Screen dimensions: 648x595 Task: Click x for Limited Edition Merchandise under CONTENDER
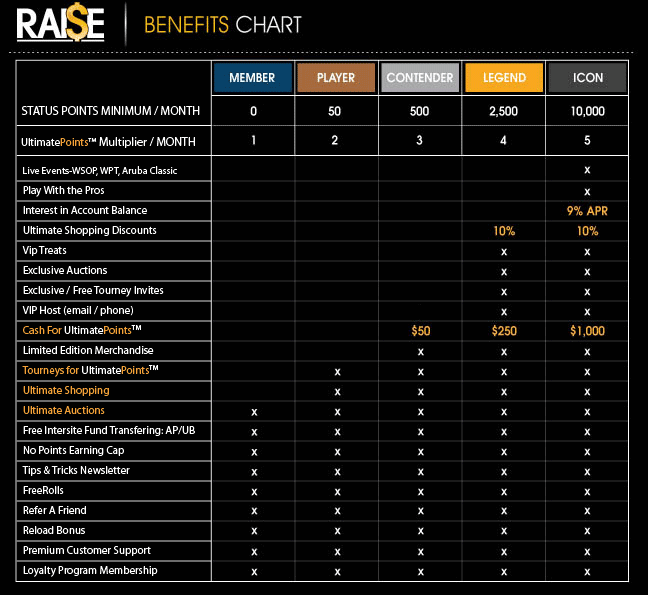coord(421,352)
